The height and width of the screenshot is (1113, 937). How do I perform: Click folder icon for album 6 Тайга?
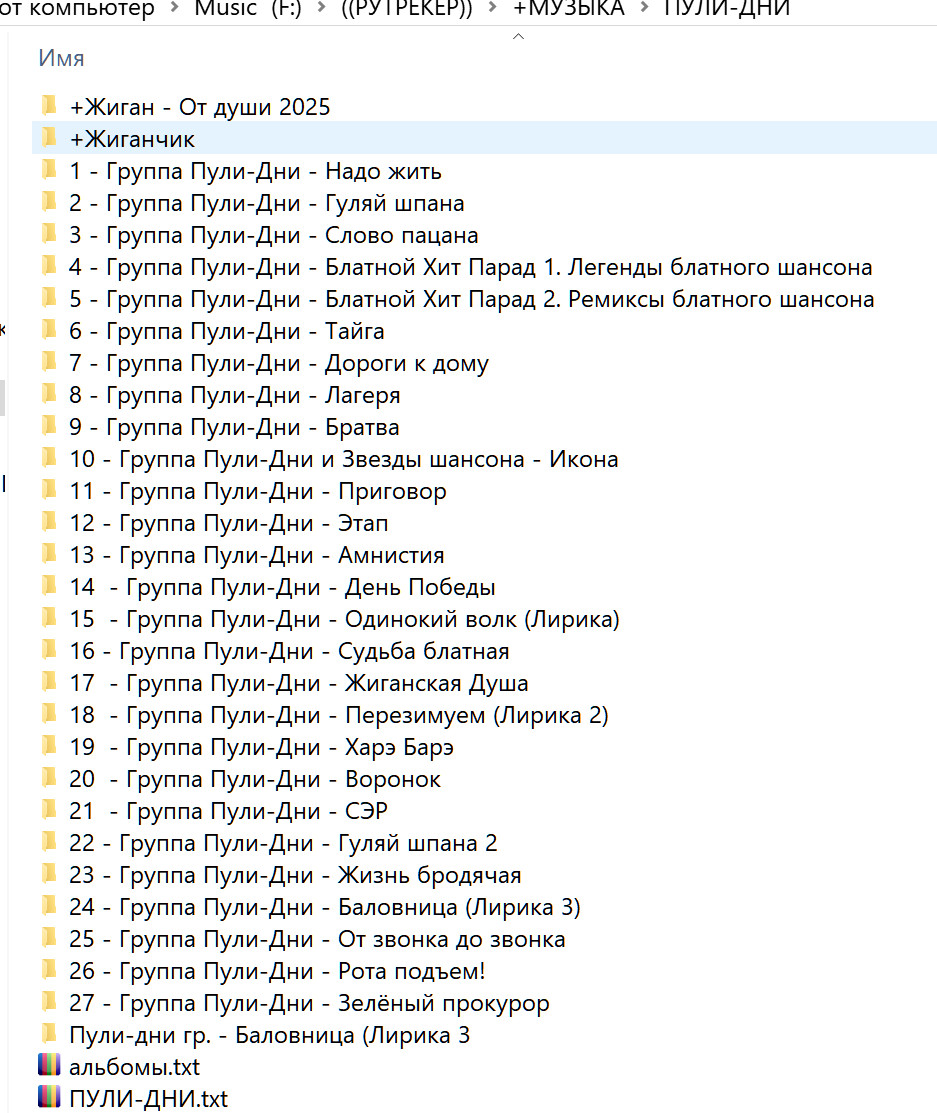[48, 330]
